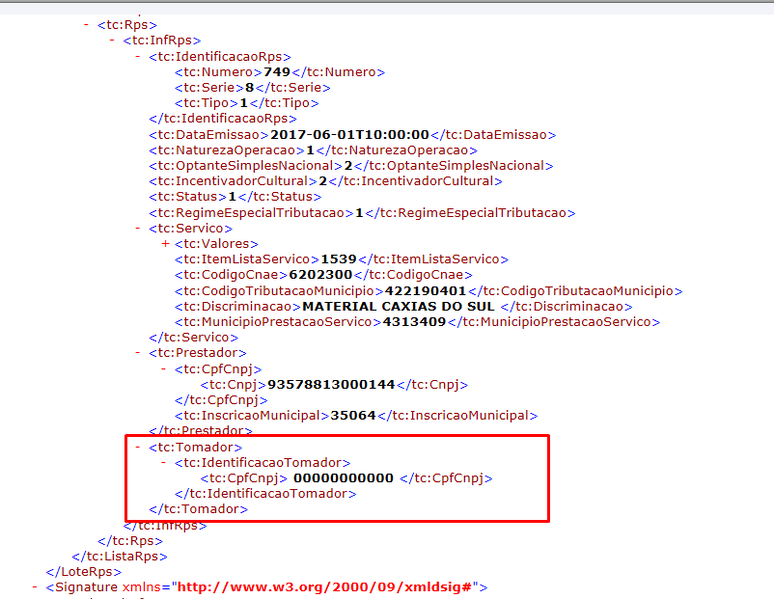The image size is (774, 599).
Task: Click the opening tc:CodigoCnae tag
Action: click(231, 275)
